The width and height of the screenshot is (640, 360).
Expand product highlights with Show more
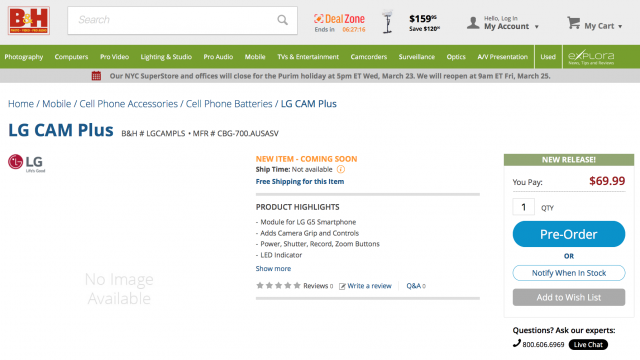click(273, 269)
